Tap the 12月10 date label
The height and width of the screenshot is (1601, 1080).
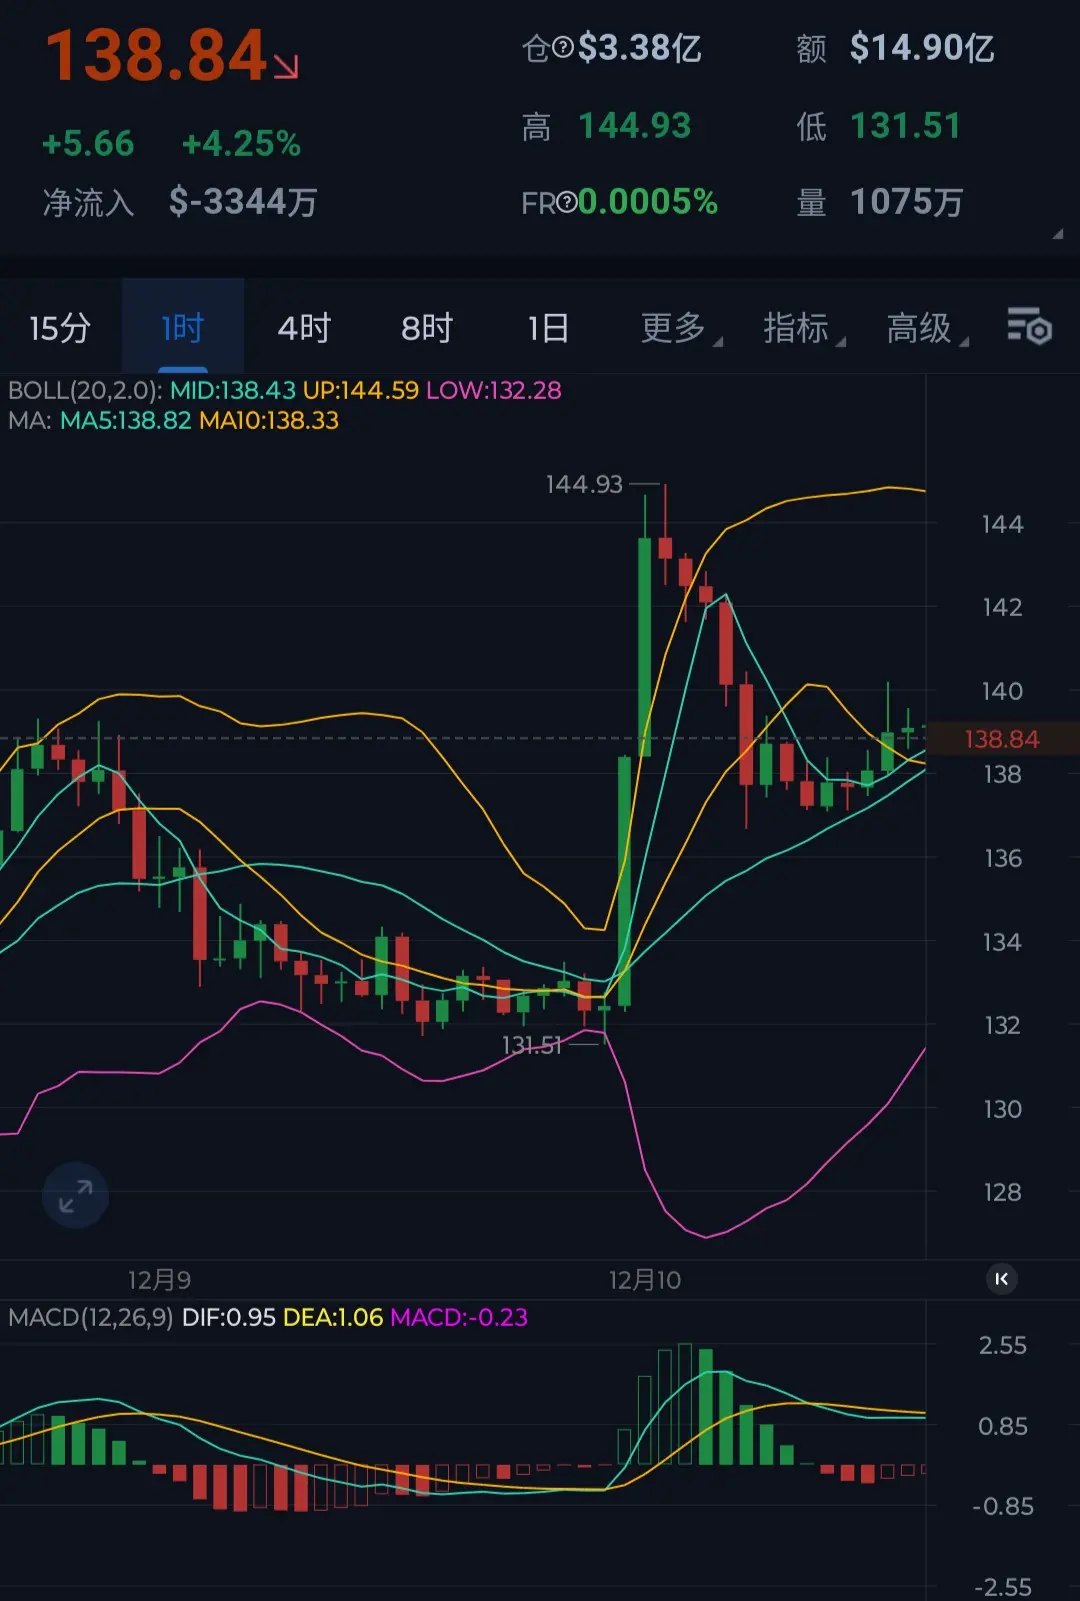[645, 1280]
